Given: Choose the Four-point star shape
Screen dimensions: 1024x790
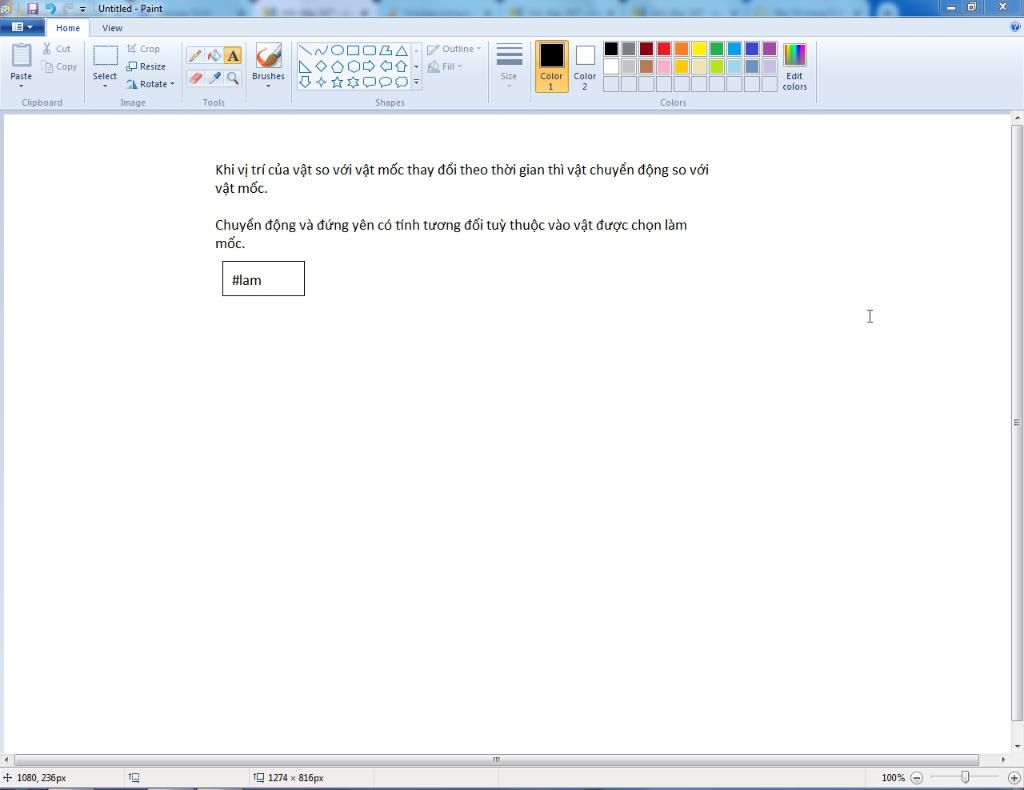Looking at the screenshot, I should pyautogui.click(x=321, y=82).
